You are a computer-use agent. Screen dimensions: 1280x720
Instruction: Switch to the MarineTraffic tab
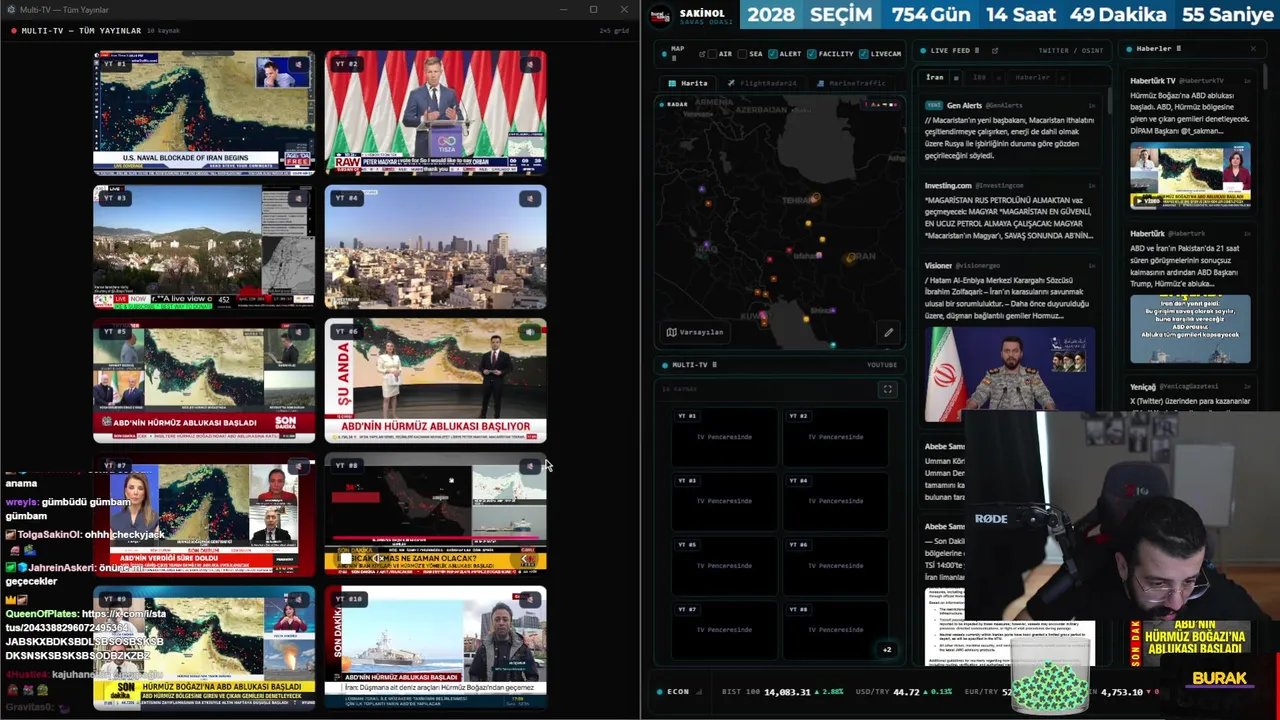[851, 83]
